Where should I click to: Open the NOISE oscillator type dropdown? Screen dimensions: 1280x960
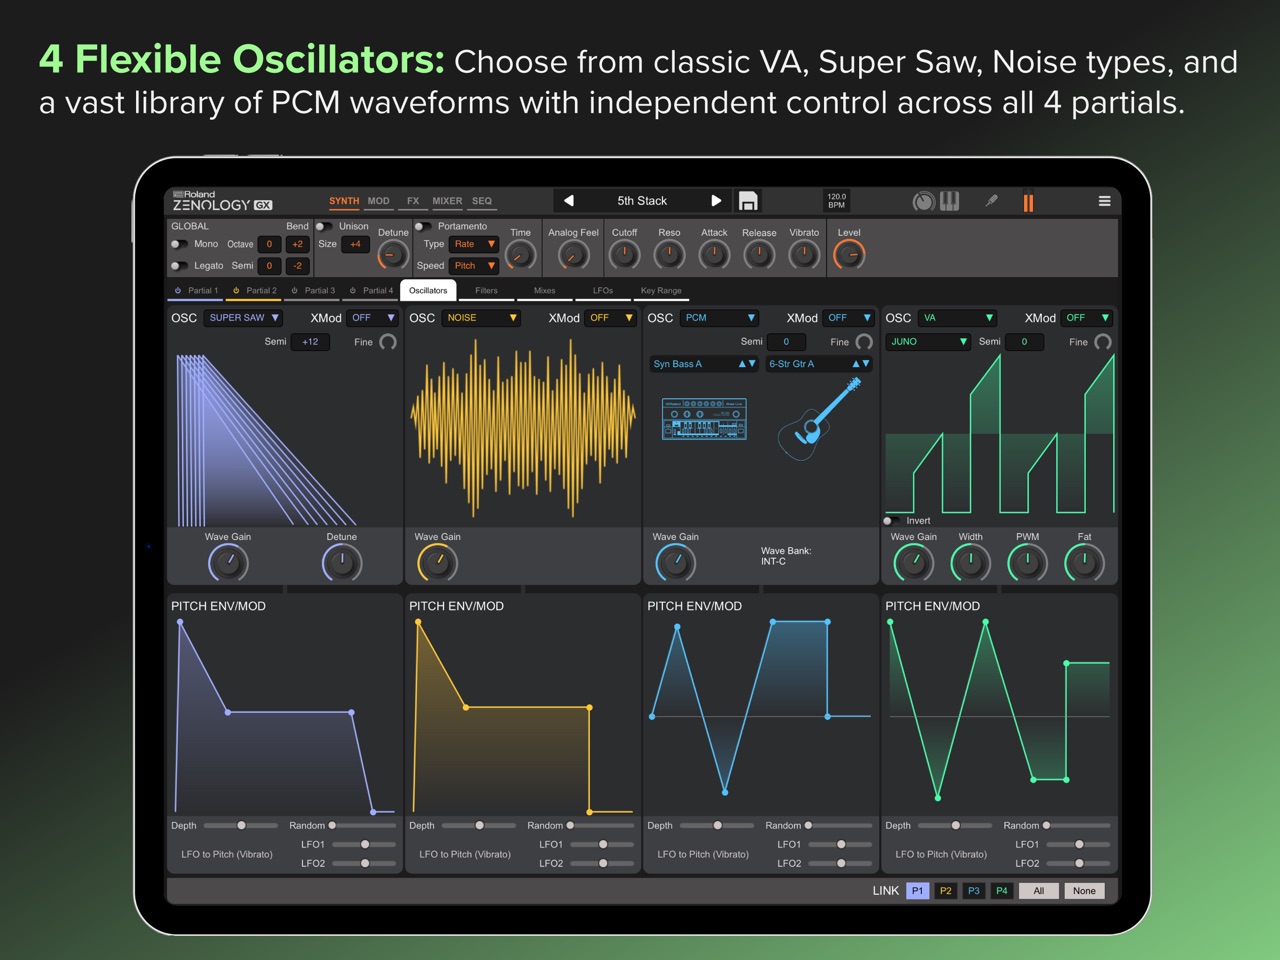pyautogui.click(x=482, y=318)
